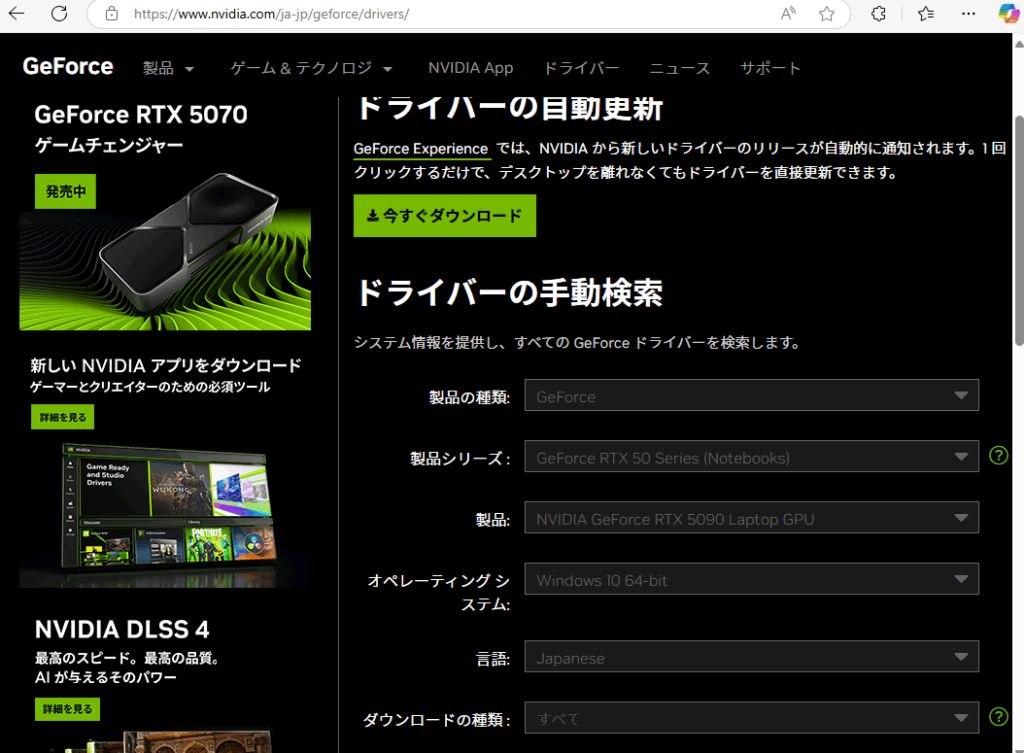
Task: Click the NVIDIA DLSS 4 heading
Action: (122, 630)
